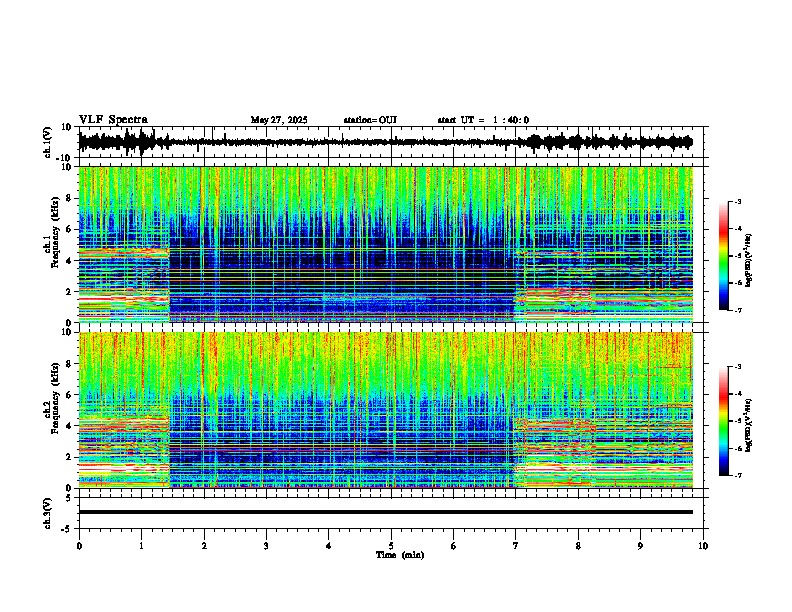Click the '-7' tick on ch.1 color bar
Image resolution: width=792 pixels, height=612 pixels.
point(738,310)
